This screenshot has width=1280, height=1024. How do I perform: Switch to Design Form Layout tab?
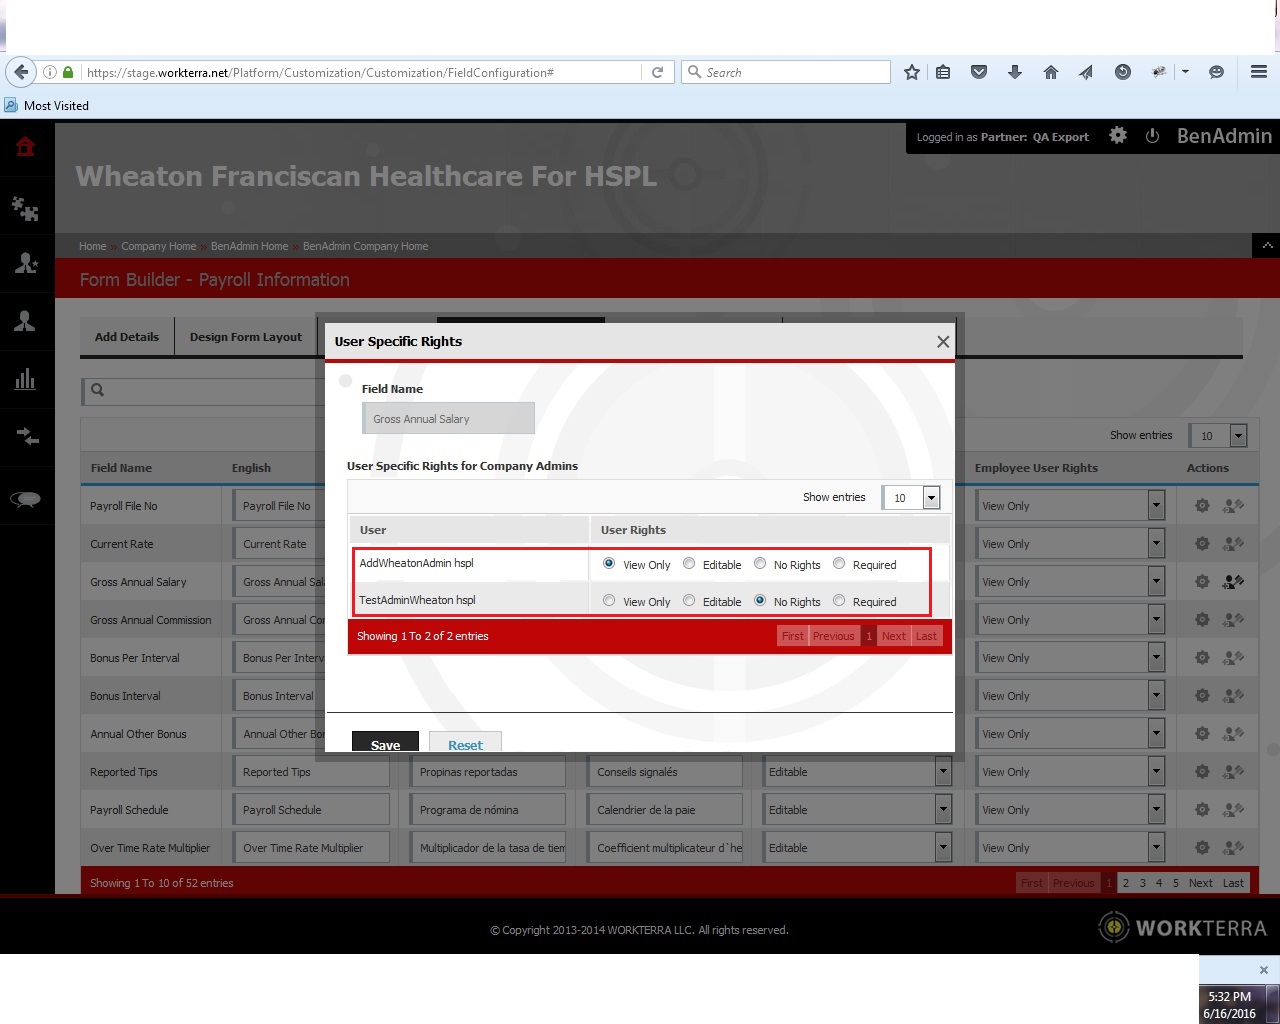[x=246, y=337]
